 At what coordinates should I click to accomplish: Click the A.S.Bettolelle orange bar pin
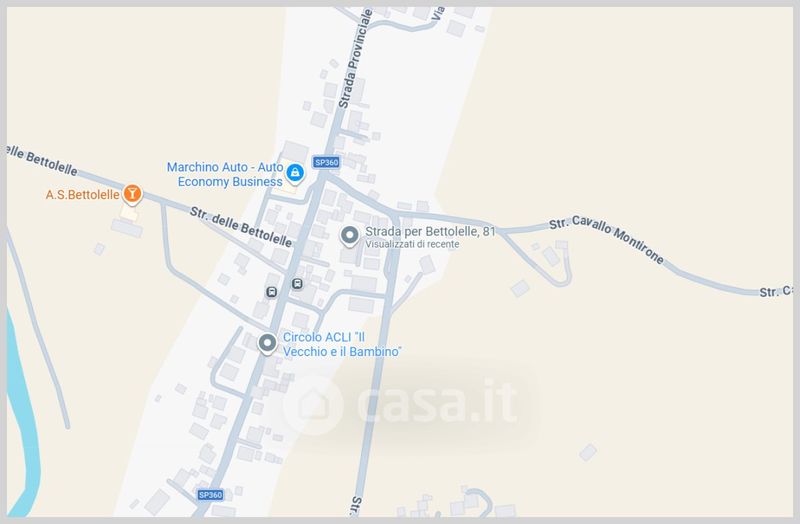(132, 194)
